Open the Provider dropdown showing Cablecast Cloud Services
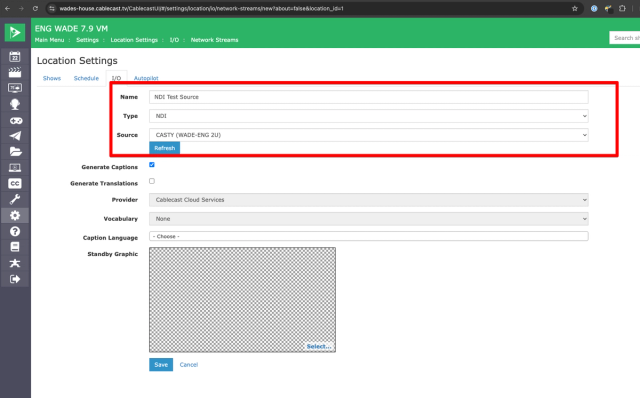 coord(369,200)
